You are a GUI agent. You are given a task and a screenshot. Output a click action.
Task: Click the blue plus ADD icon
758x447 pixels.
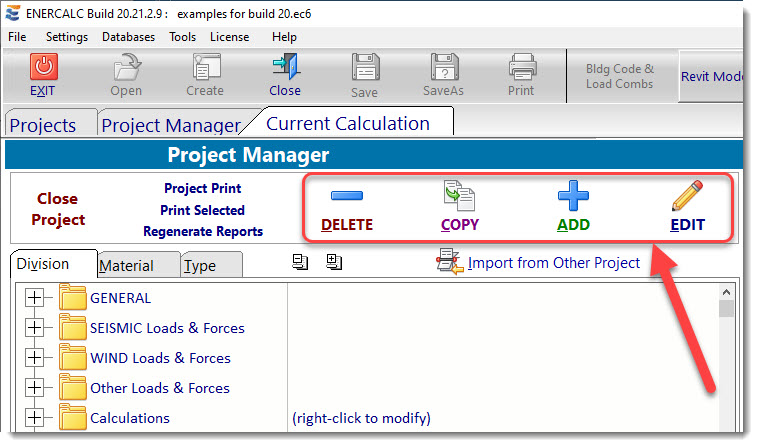tap(573, 195)
